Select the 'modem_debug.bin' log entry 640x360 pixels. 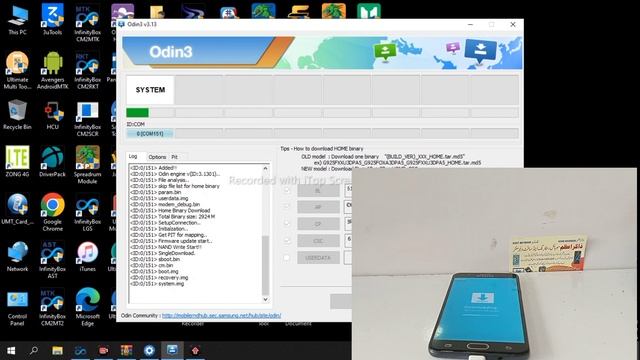(x=165, y=204)
